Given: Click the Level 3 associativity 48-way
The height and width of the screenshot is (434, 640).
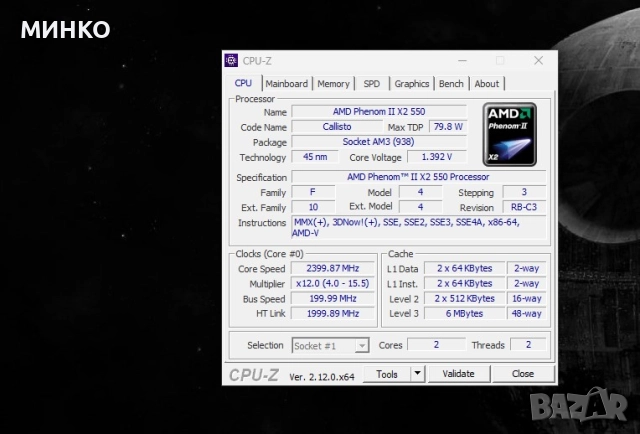Looking at the screenshot, I should pyautogui.click(x=527, y=314).
